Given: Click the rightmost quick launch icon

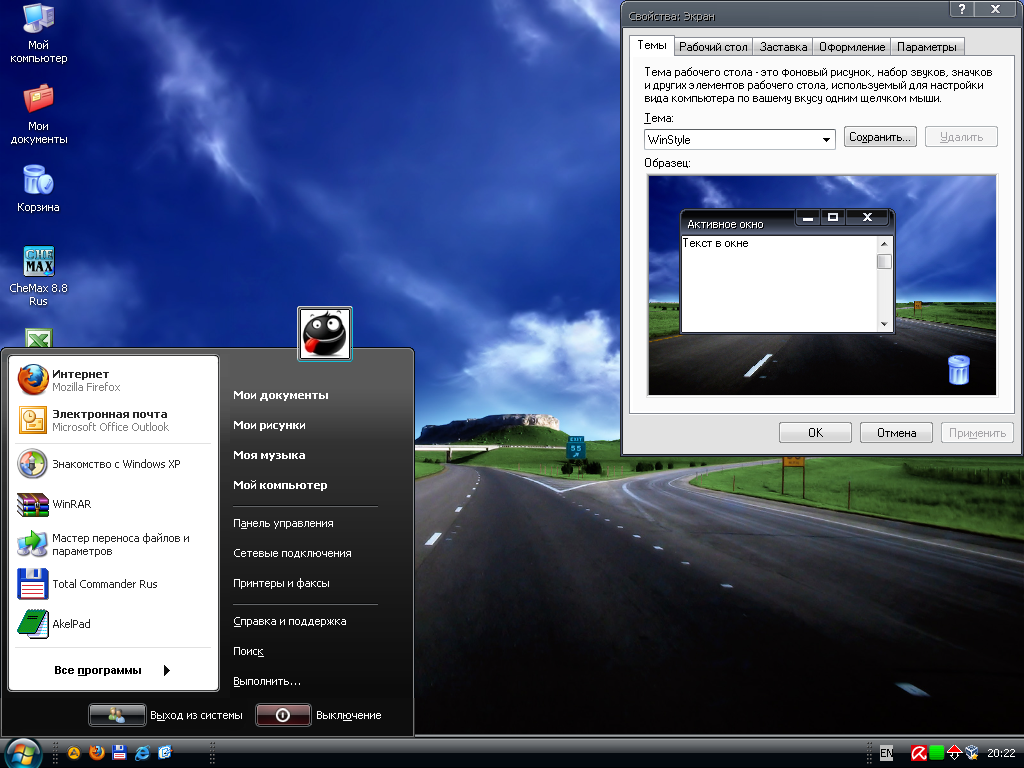Looking at the screenshot, I should tap(165, 753).
